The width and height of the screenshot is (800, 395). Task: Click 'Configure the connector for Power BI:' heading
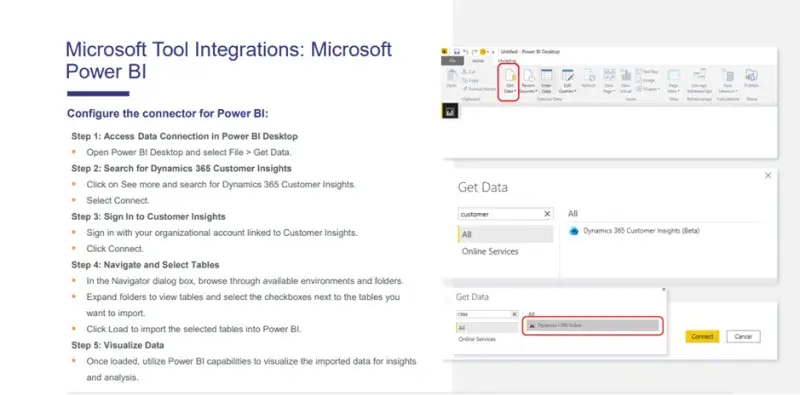coord(168,113)
